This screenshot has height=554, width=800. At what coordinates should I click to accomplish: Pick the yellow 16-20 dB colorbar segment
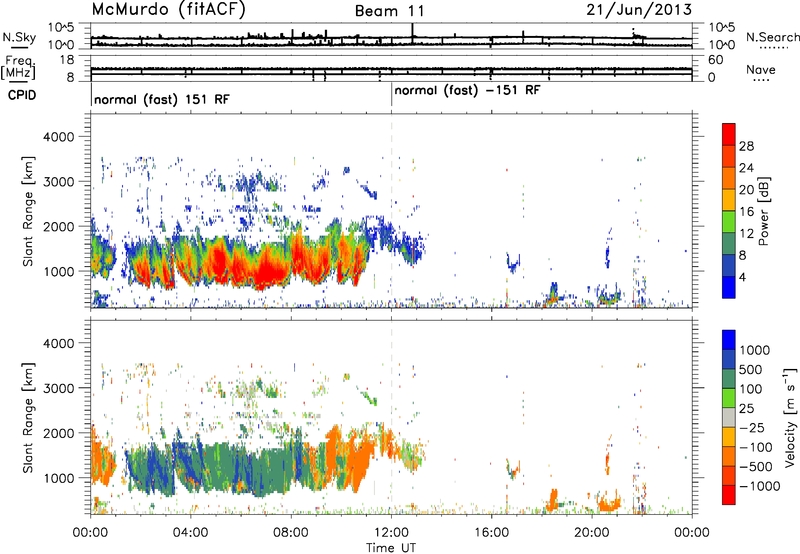pyautogui.click(x=729, y=201)
